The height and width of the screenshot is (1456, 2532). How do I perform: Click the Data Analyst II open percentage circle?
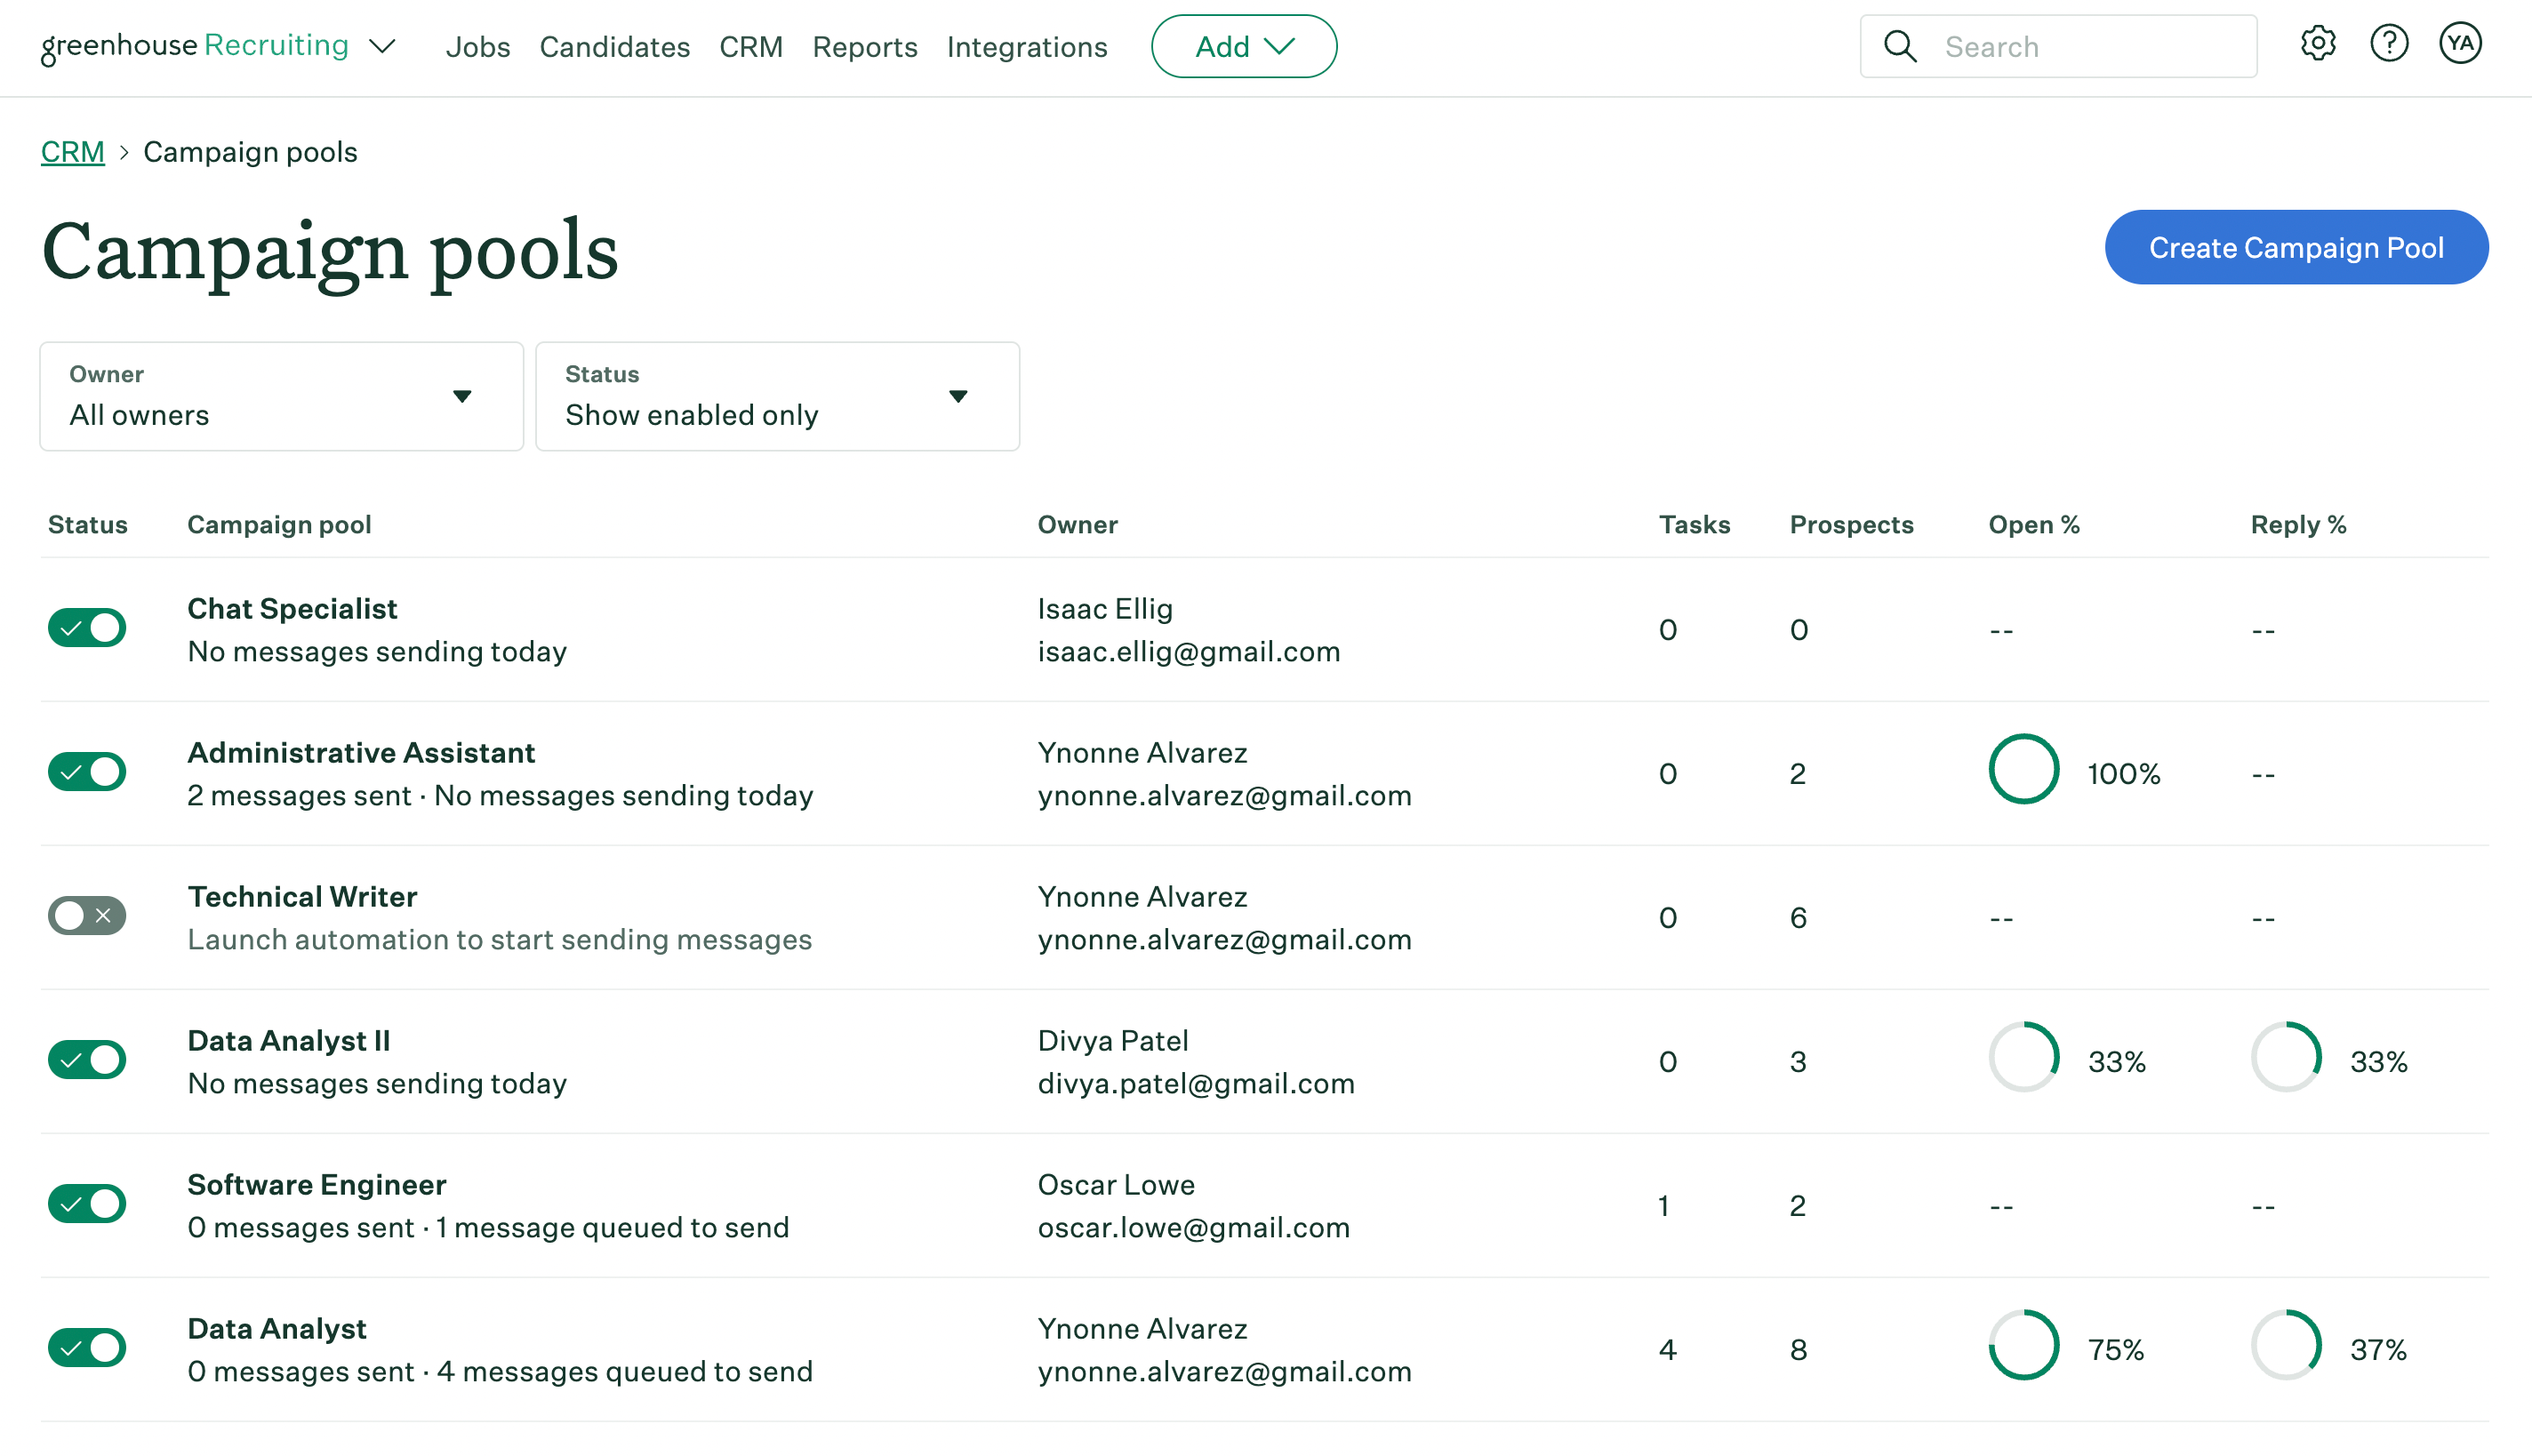2021,1060
